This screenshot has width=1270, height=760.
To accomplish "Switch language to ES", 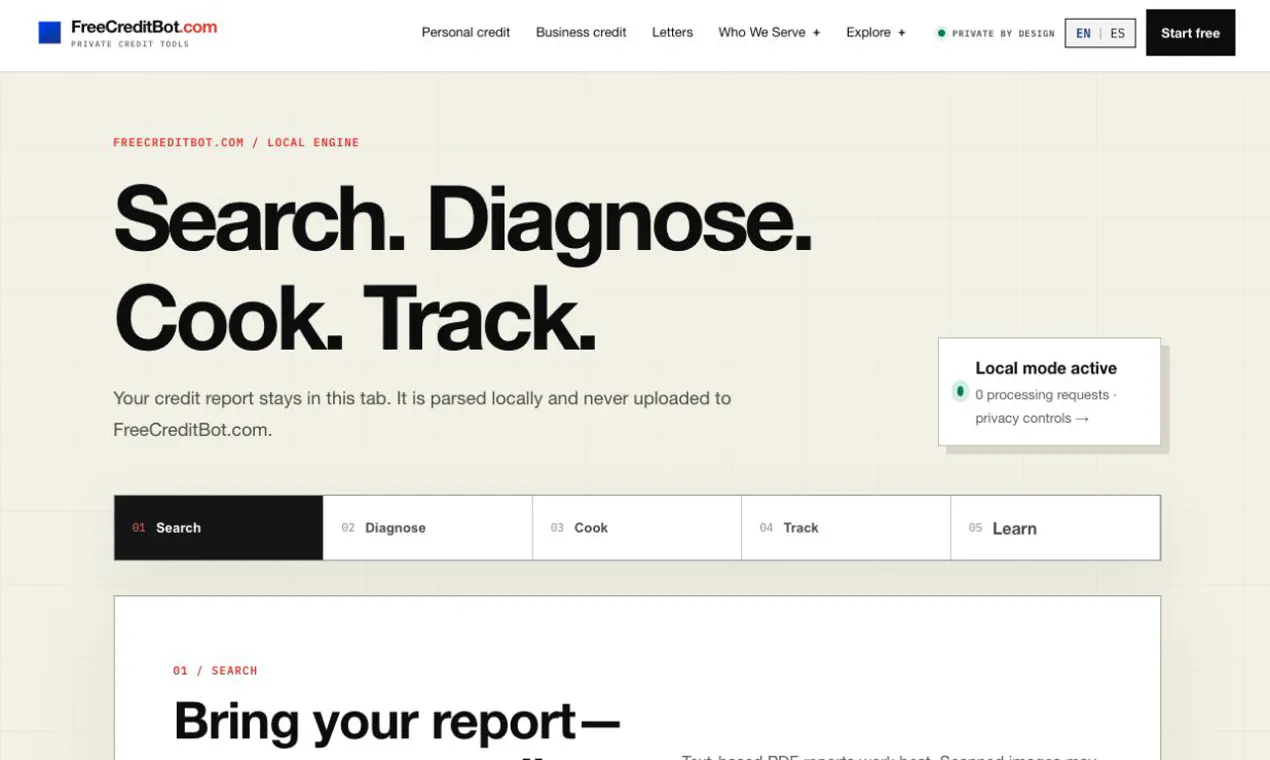I will point(1118,33).
